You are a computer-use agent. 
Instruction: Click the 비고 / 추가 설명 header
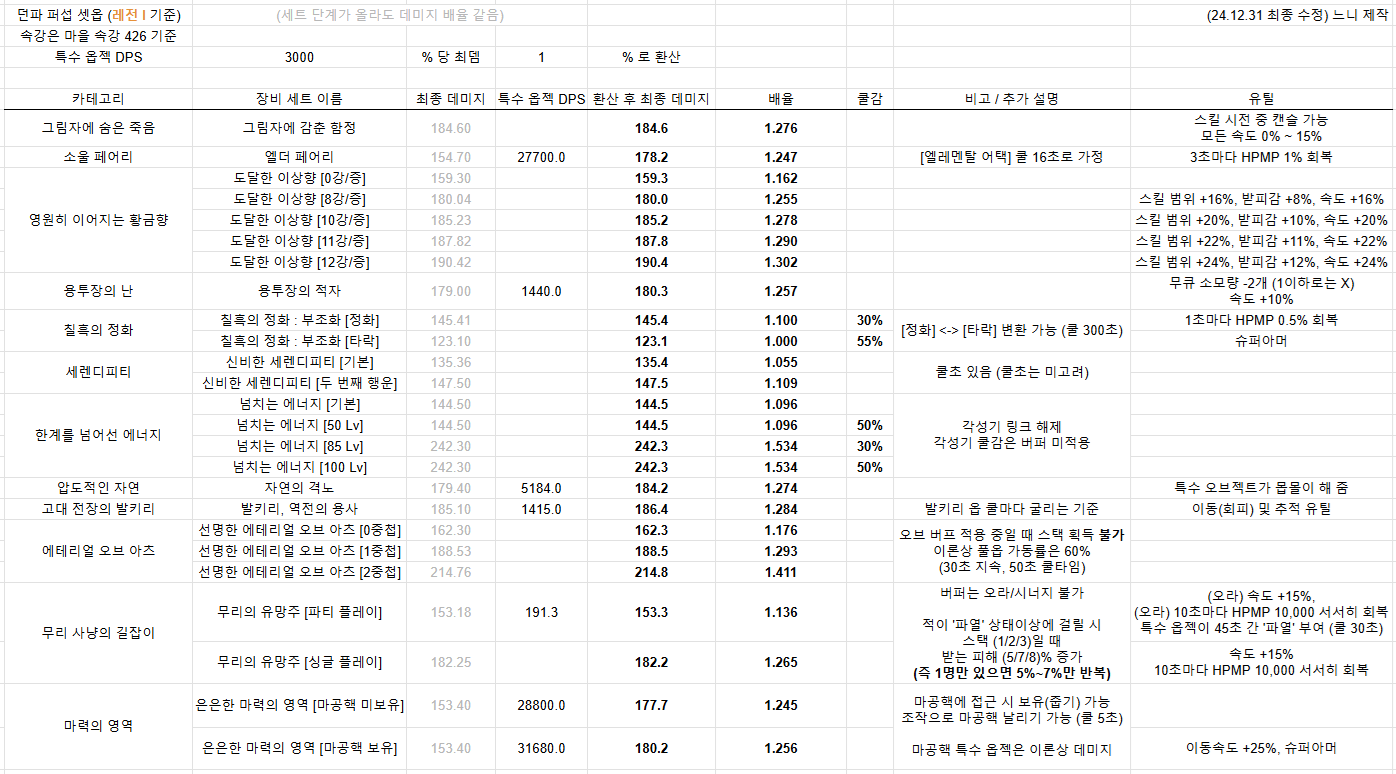(1011, 99)
